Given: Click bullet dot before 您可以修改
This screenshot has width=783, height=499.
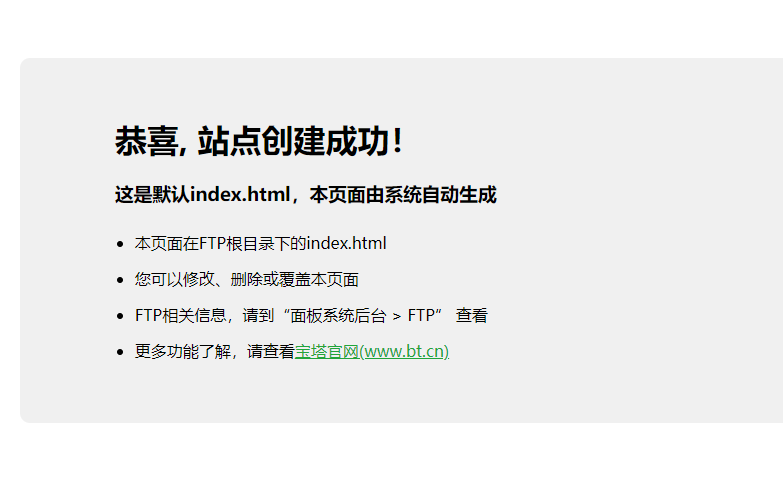Looking at the screenshot, I should [120, 280].
